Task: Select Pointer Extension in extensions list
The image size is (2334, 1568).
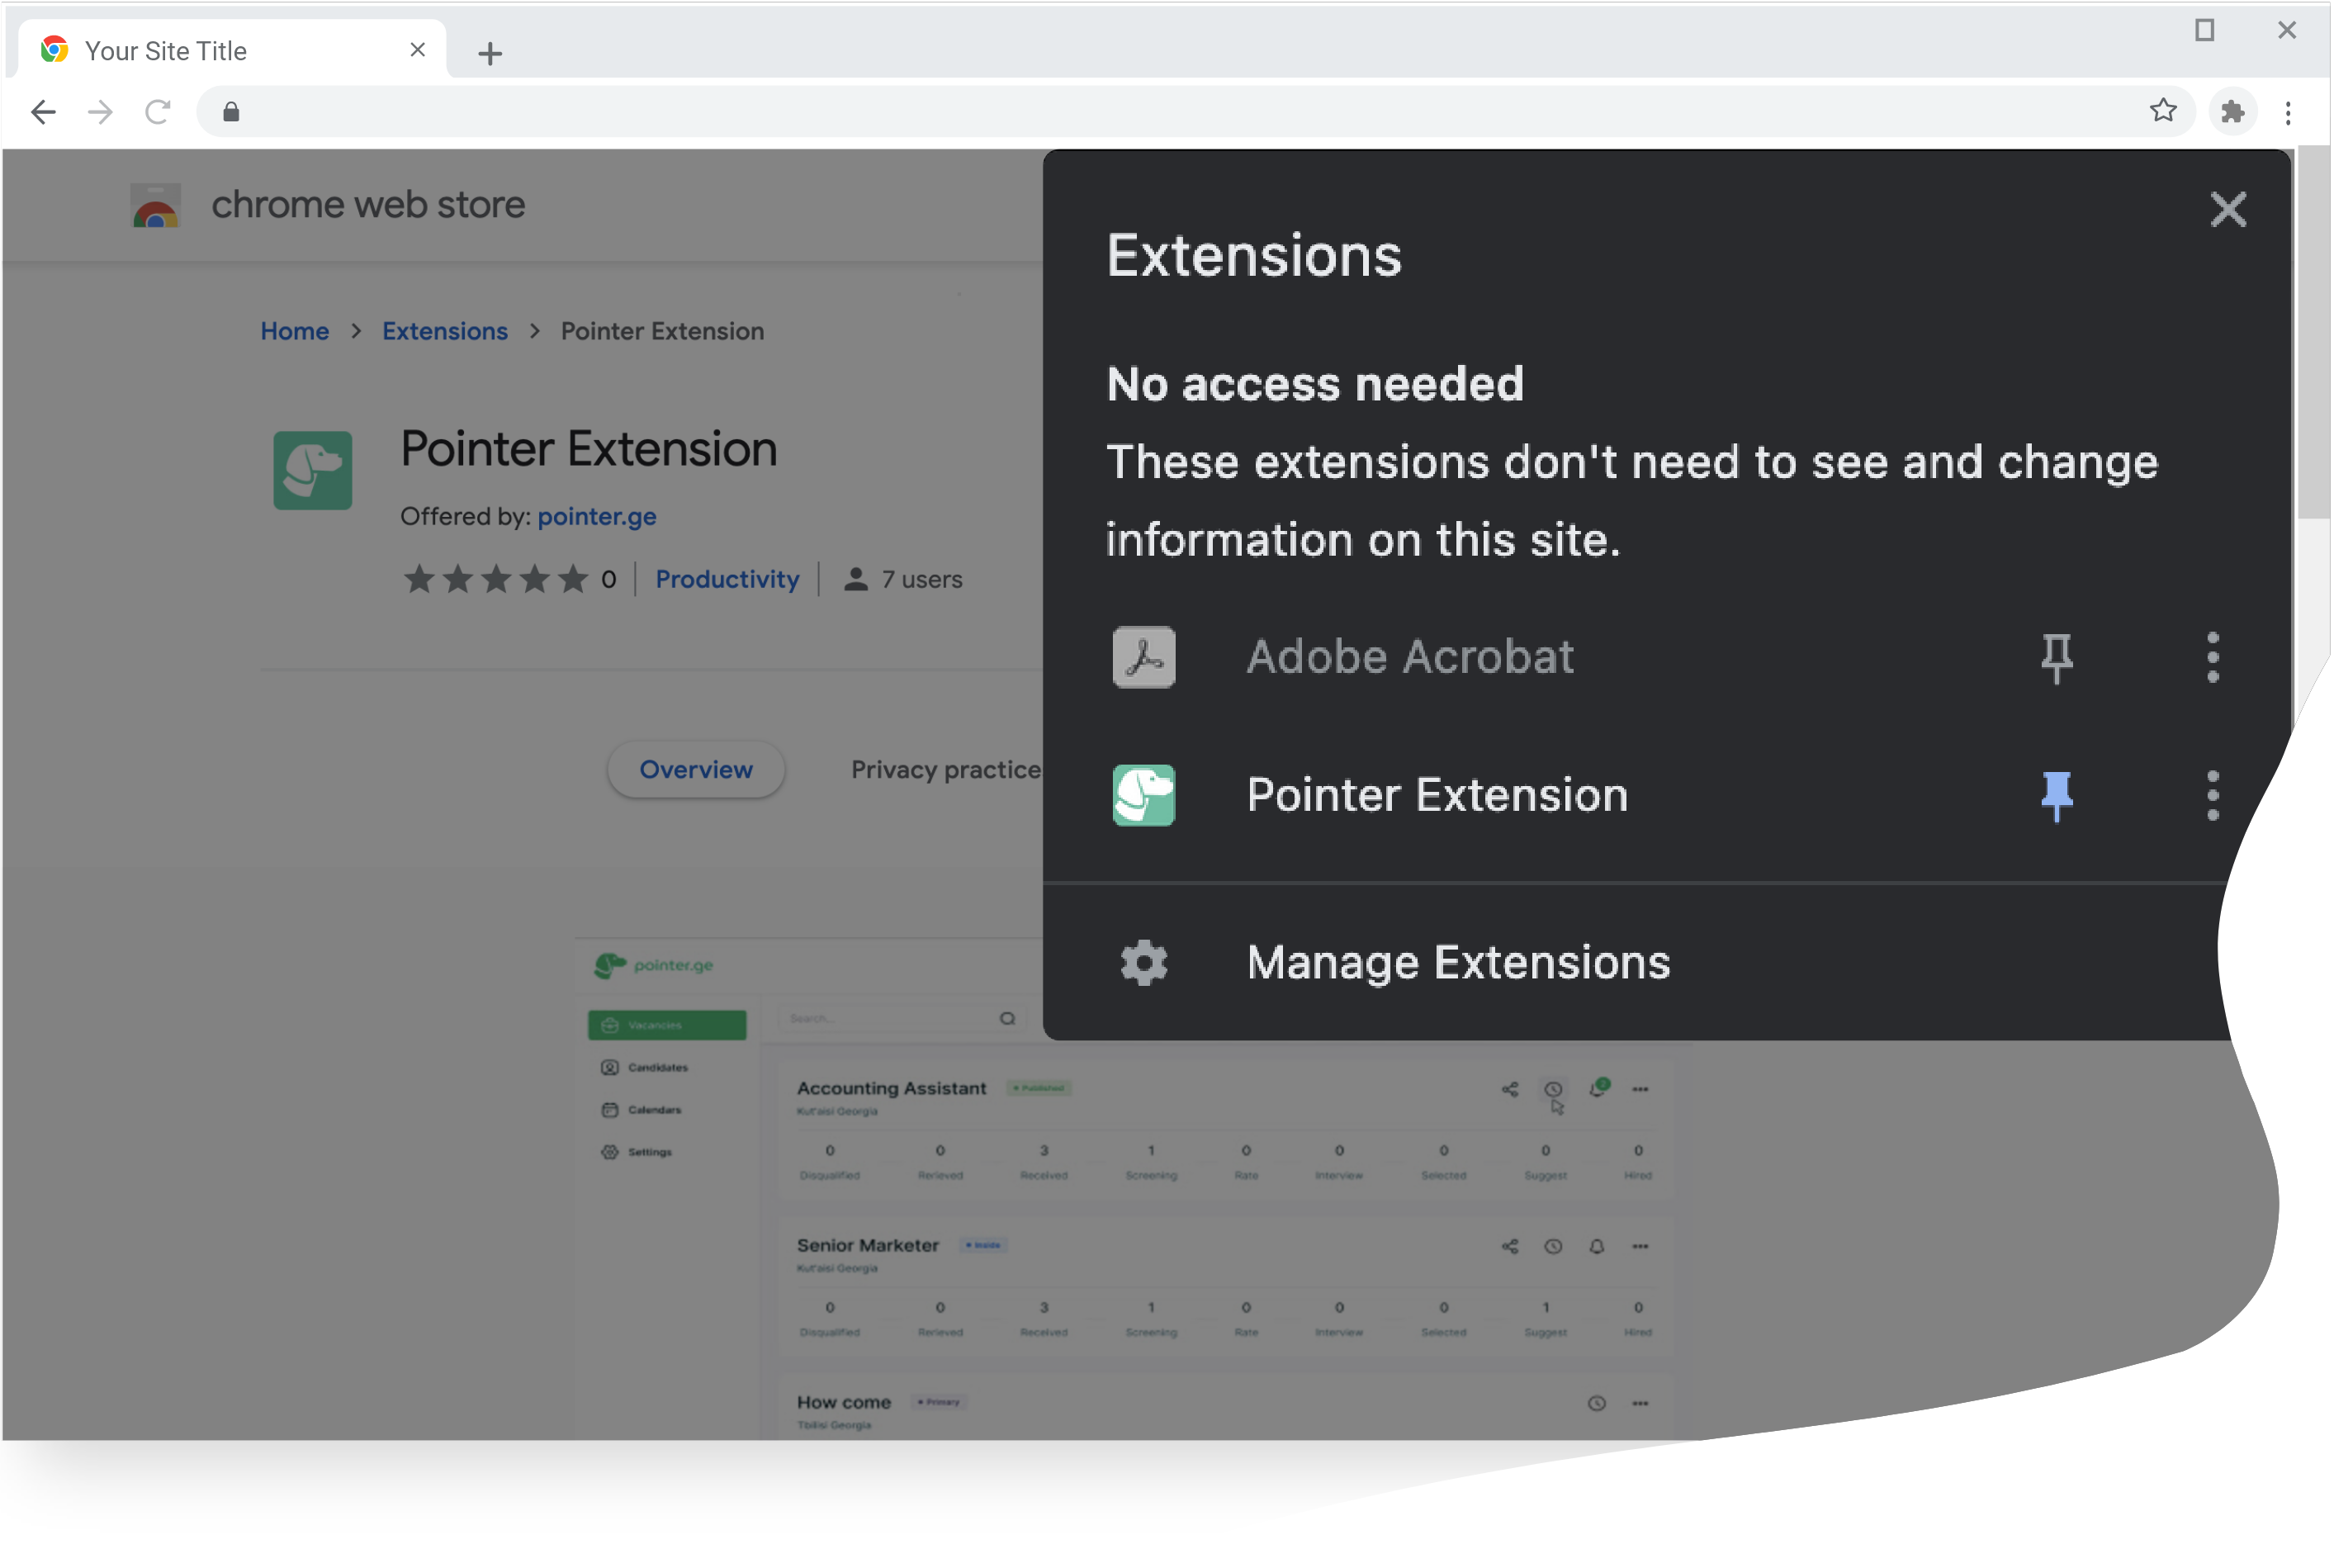Action: [1438, 797]
